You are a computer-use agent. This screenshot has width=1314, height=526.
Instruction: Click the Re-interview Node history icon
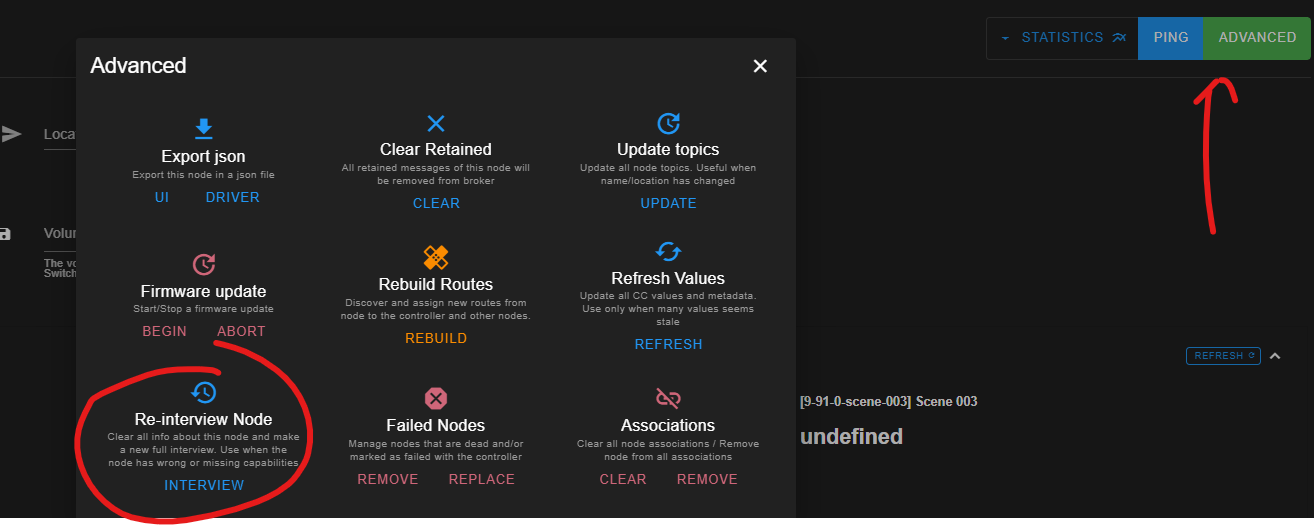(203, 392)
